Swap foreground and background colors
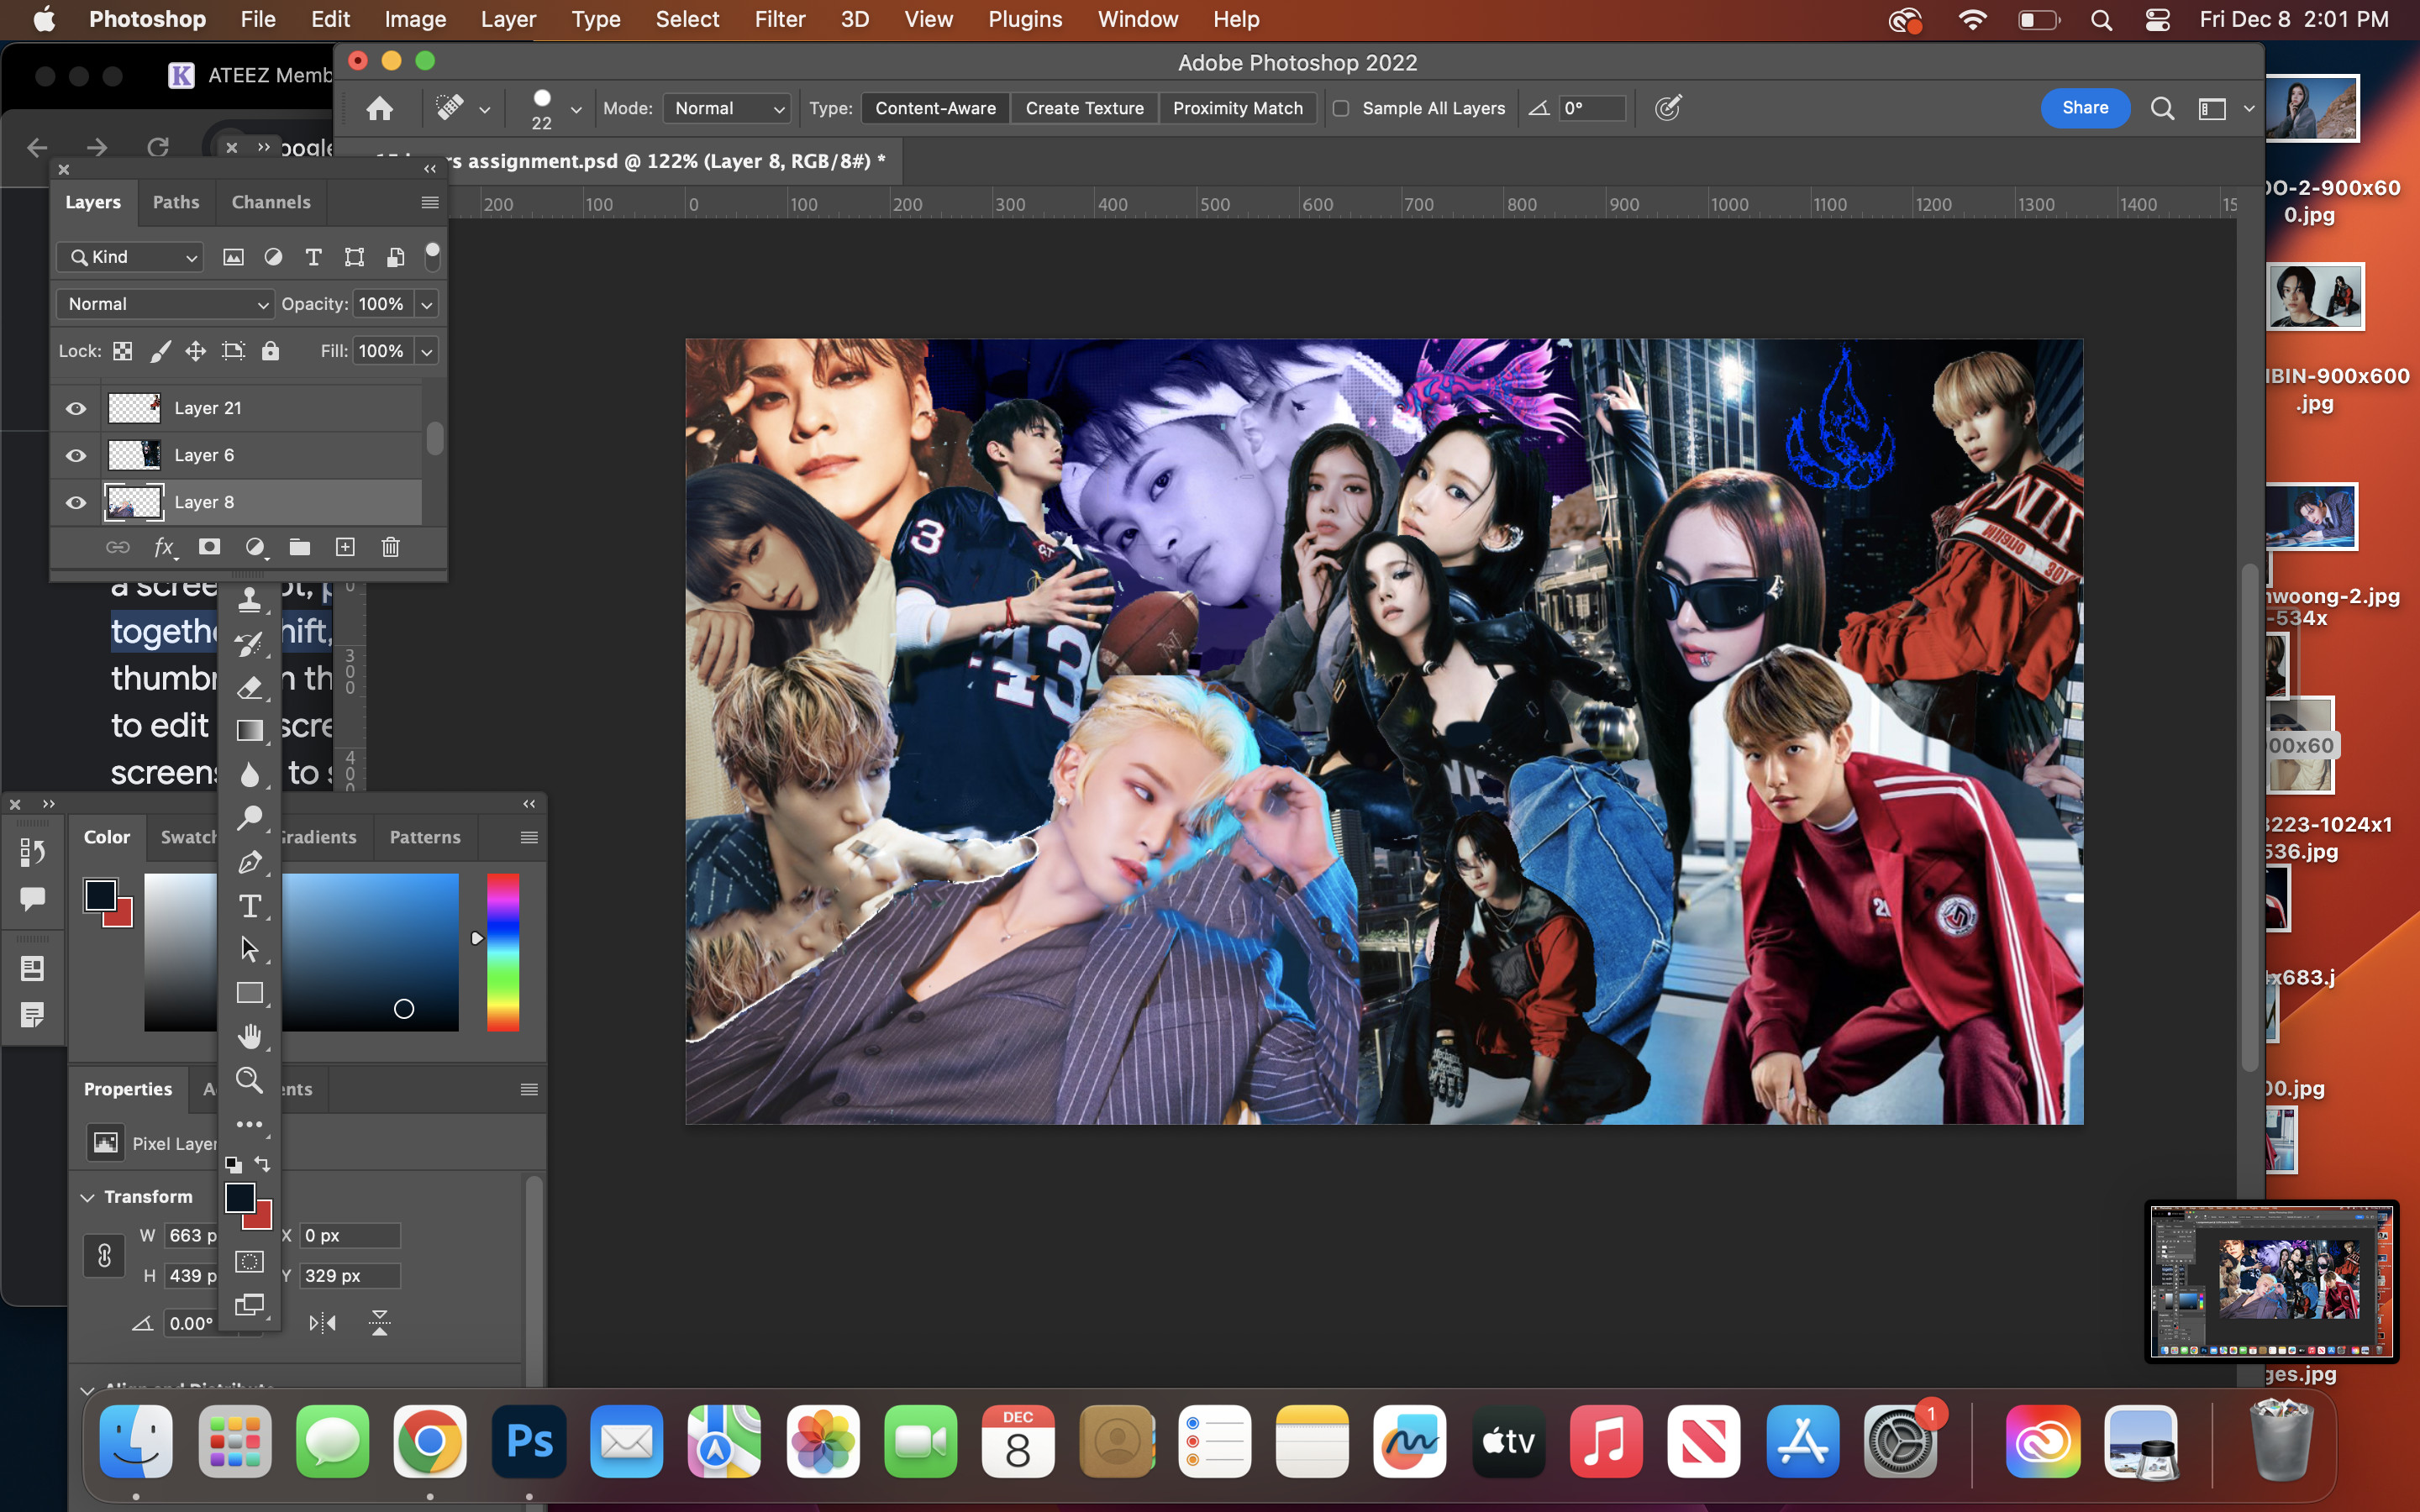 pyautogui.click(x=263, y=1164)
